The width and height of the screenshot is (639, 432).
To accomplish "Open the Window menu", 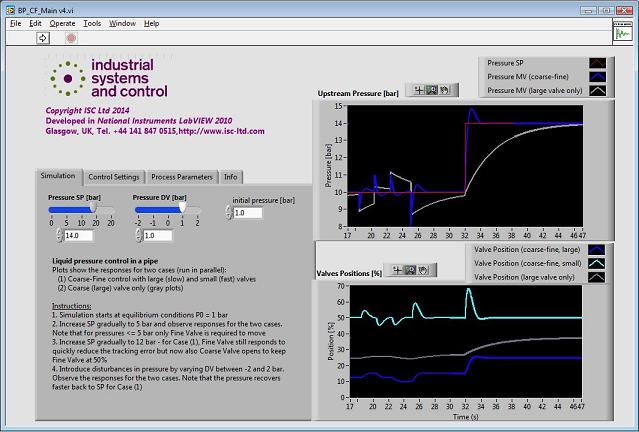I will [122, 24].
